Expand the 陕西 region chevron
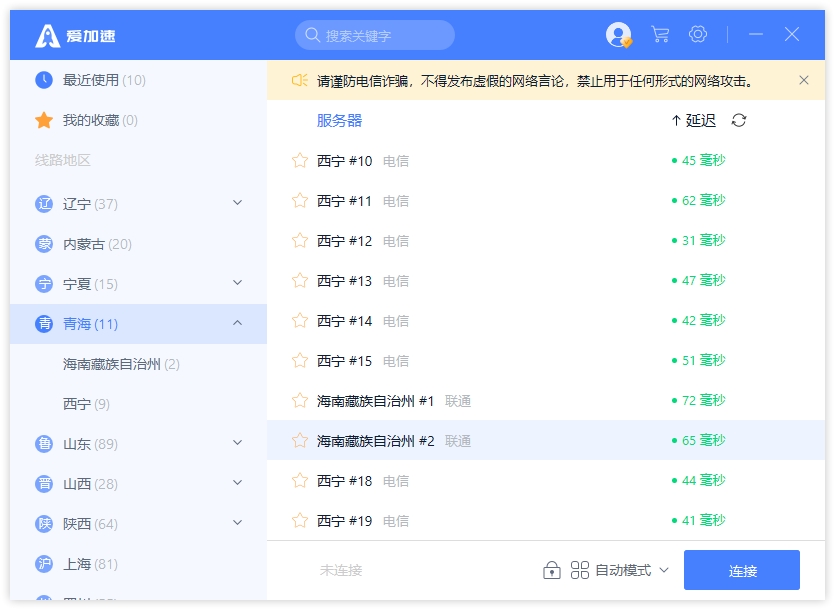Image resolution: width=835 pixels, height=610 pixels. pyautogui.click(x=238, y=523)
